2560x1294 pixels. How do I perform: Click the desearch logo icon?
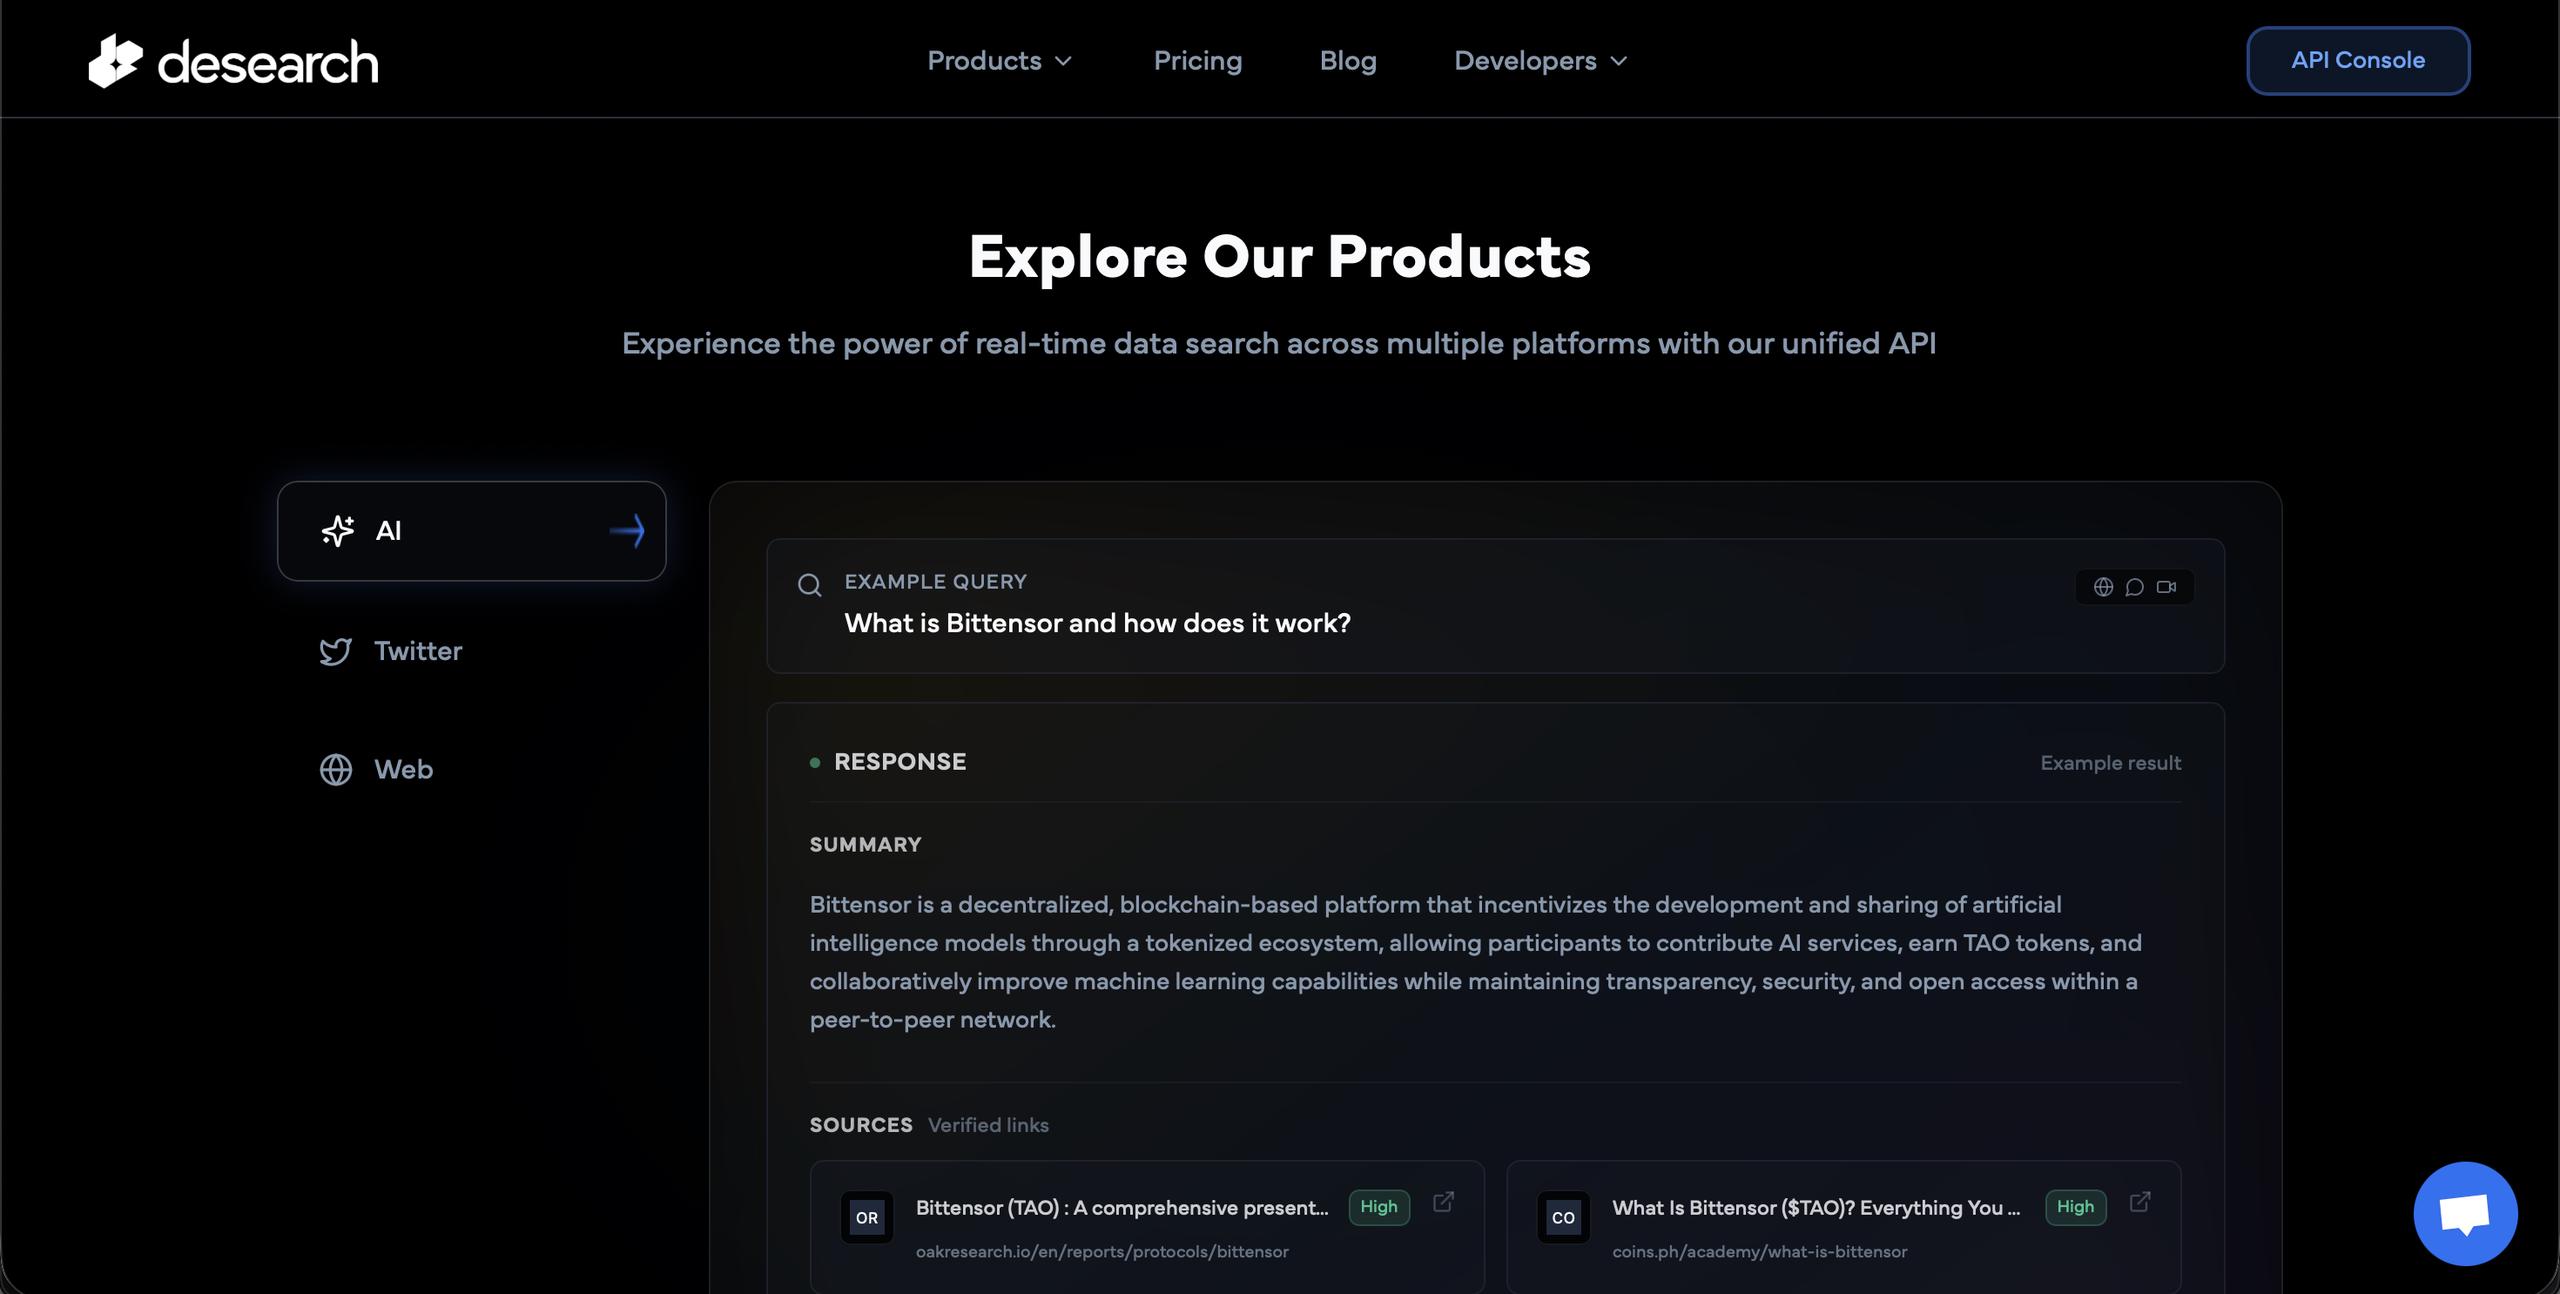115,61
